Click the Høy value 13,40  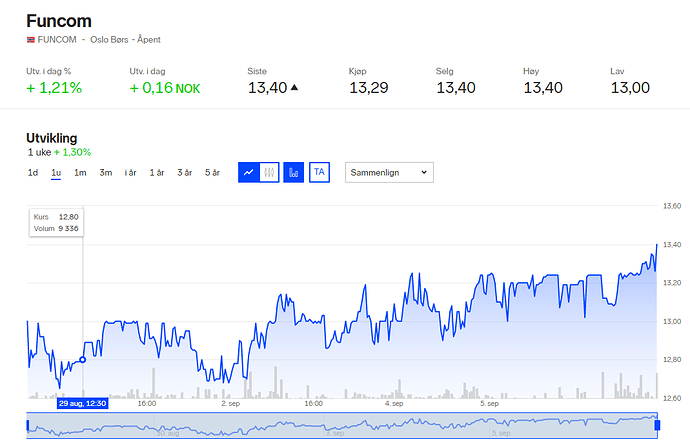point(543,88)
